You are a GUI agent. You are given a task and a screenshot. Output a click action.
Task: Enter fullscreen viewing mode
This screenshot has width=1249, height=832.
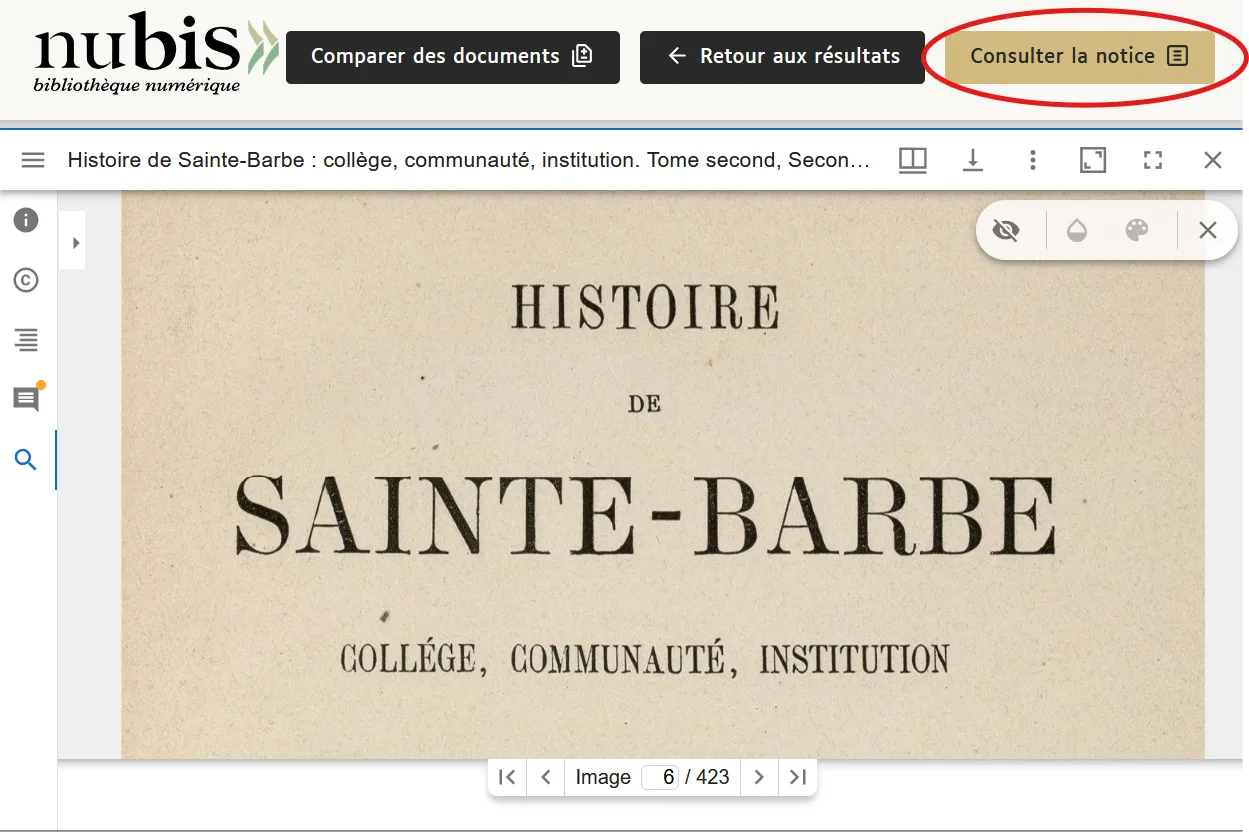pyautogui.click(x=1153, y=159)
